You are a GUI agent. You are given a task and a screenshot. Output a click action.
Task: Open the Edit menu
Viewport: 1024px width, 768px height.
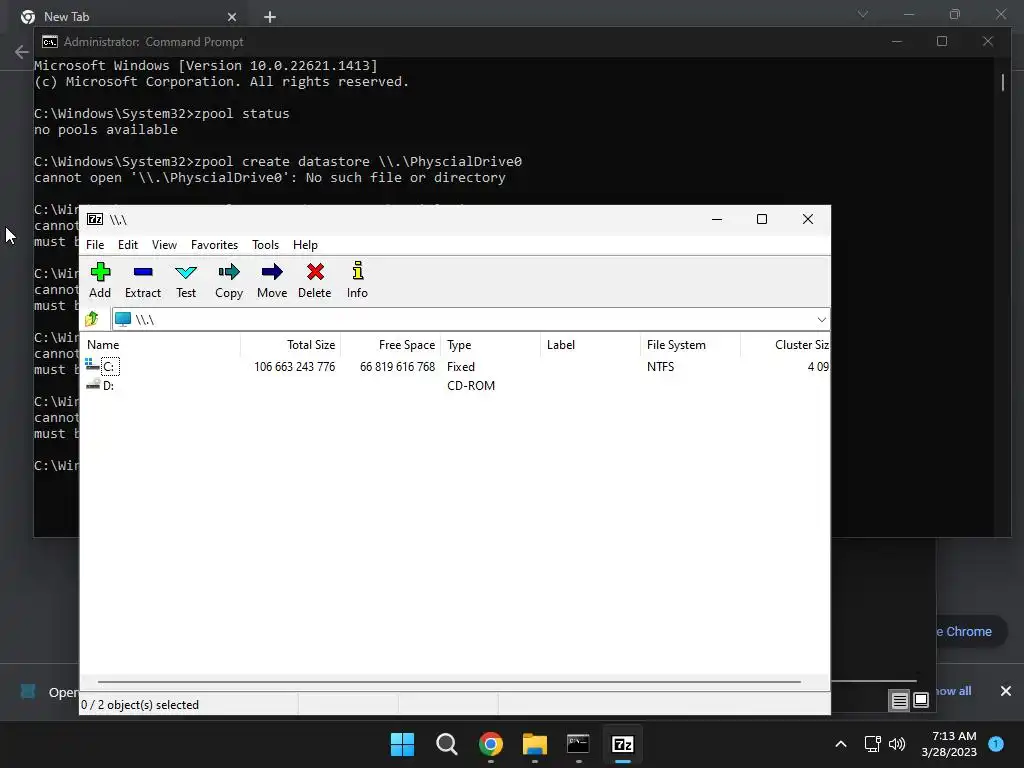tap(128, 245)
